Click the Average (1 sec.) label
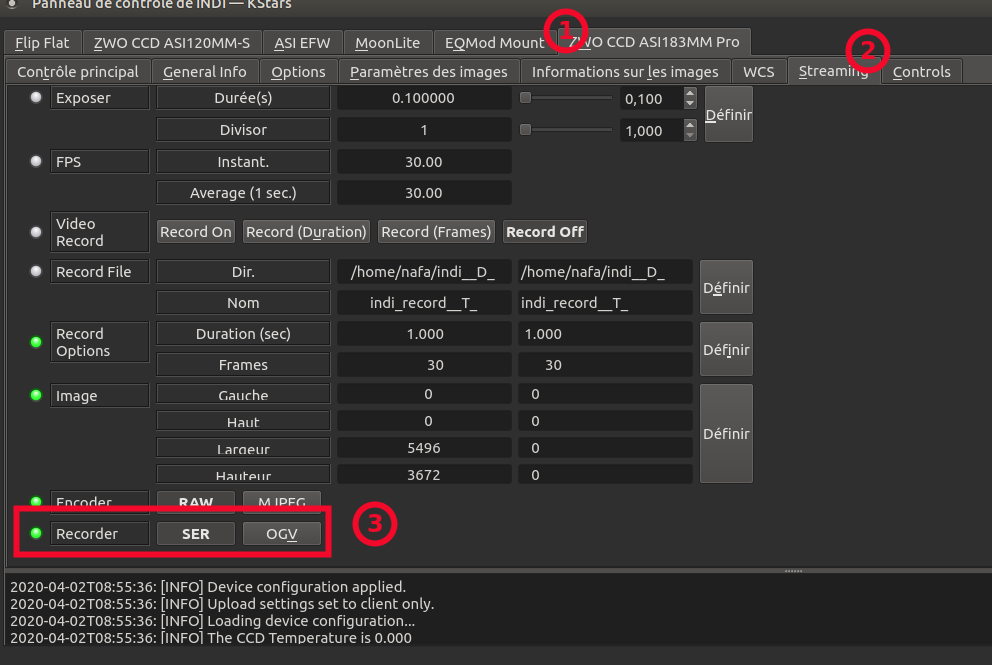Viewport: 992px width, 665px height. 243,192
